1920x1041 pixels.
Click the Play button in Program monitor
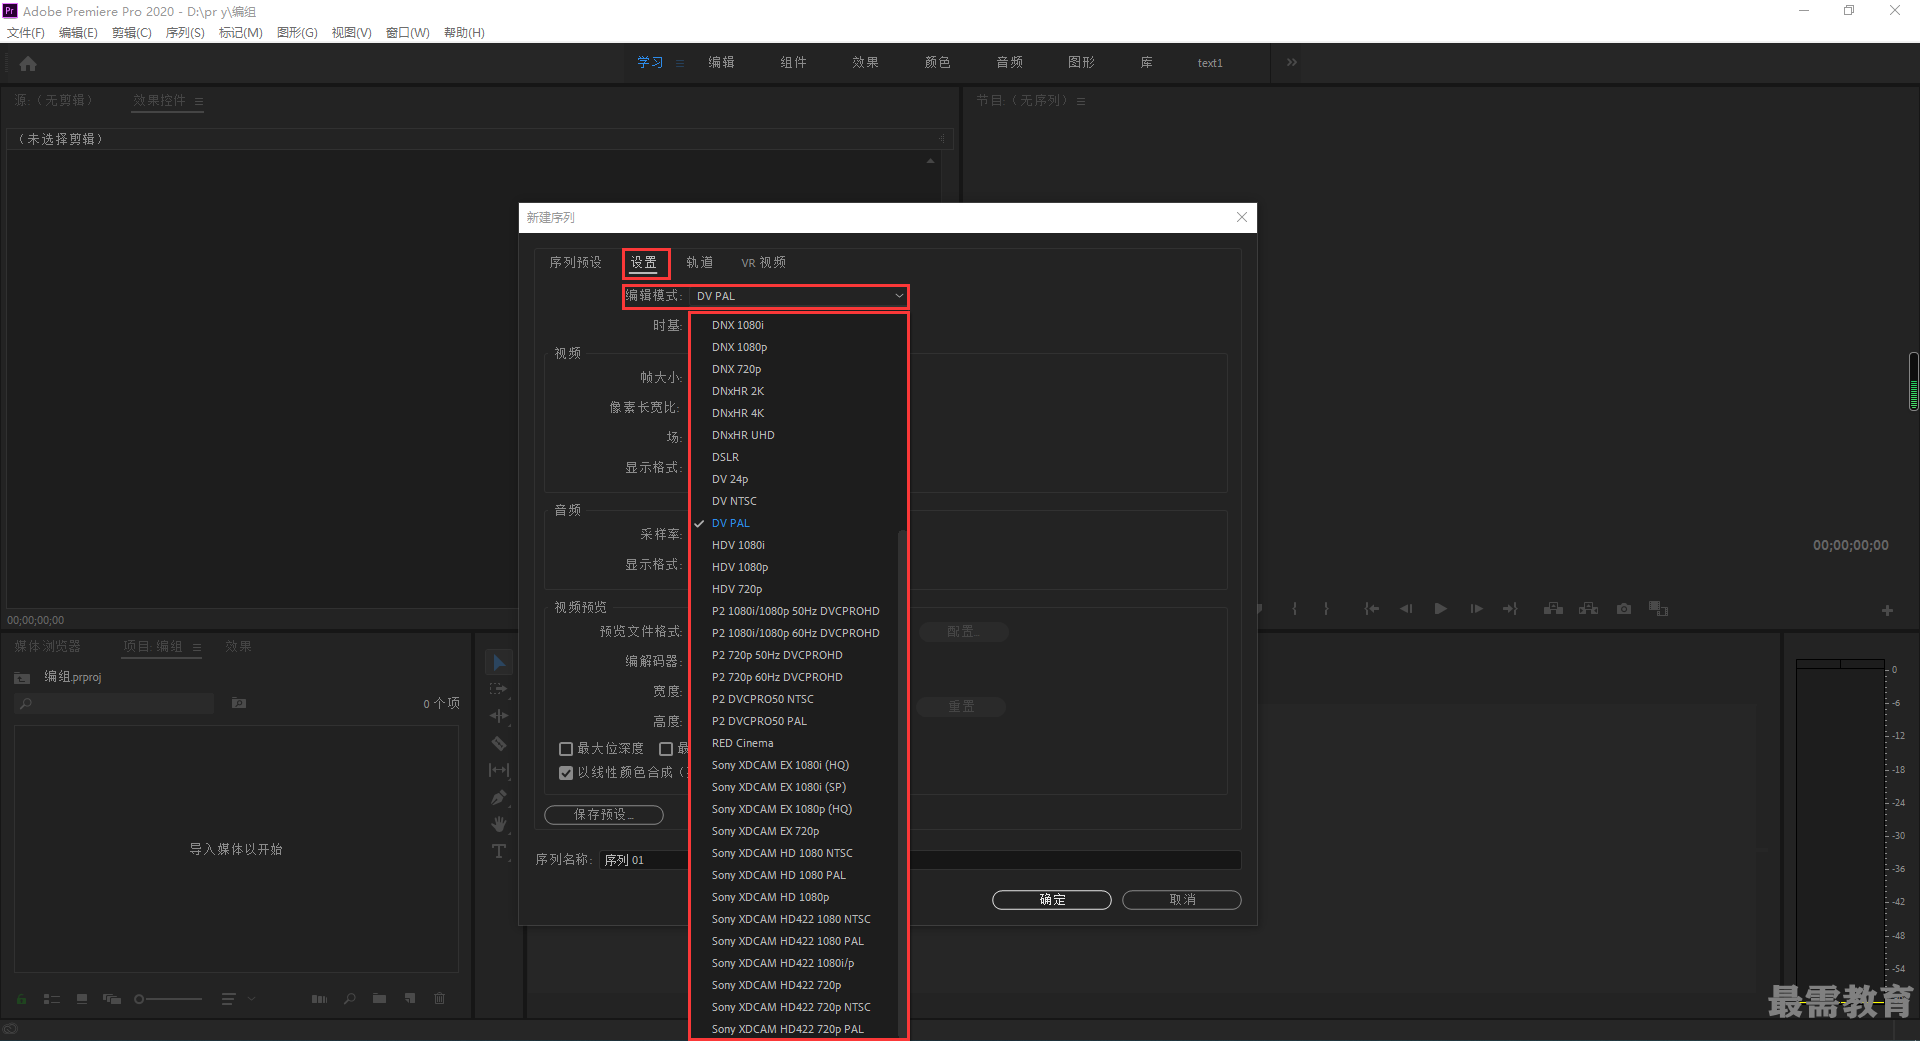tap(1440, 608)
